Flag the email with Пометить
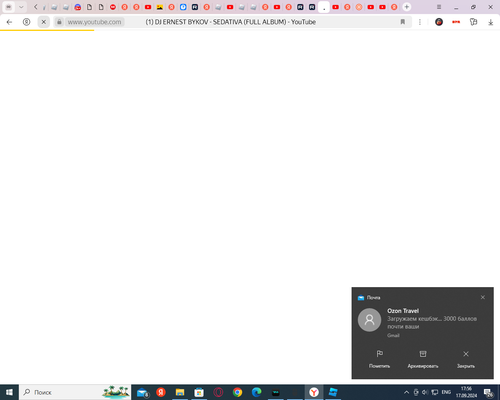Screen dimensions: 500x400 coord(379,359)
